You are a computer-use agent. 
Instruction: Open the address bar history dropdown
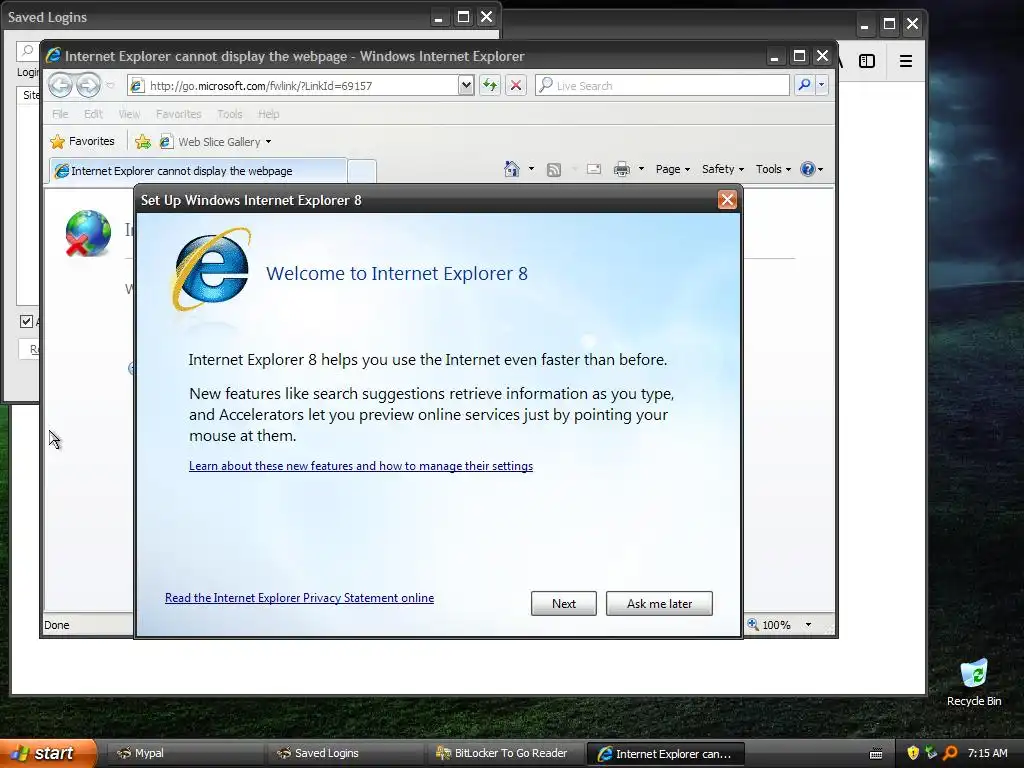pos(466,86)
